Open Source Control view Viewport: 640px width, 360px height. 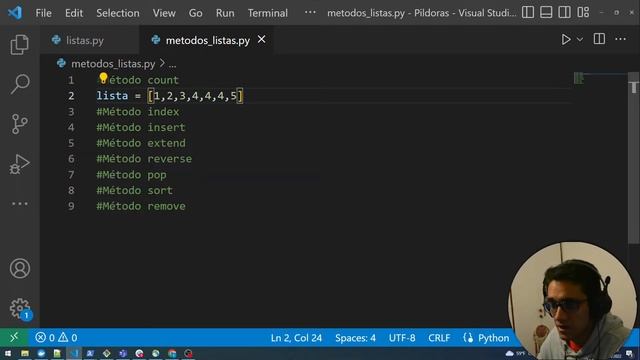pyautogui.click(x=19, y=124)
